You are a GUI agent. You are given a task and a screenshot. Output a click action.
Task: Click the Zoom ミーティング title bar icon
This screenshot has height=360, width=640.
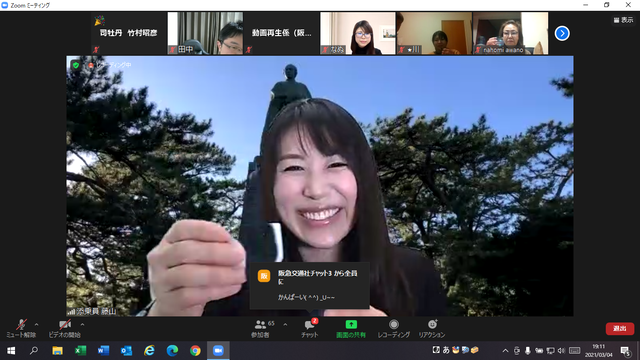click(5, 5)
